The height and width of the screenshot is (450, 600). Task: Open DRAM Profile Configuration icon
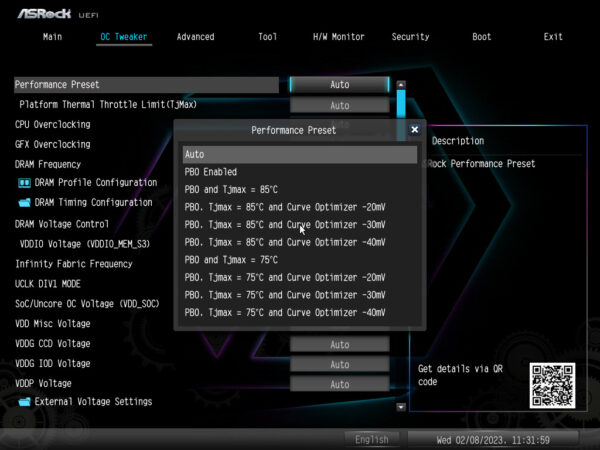pos(25,183)
